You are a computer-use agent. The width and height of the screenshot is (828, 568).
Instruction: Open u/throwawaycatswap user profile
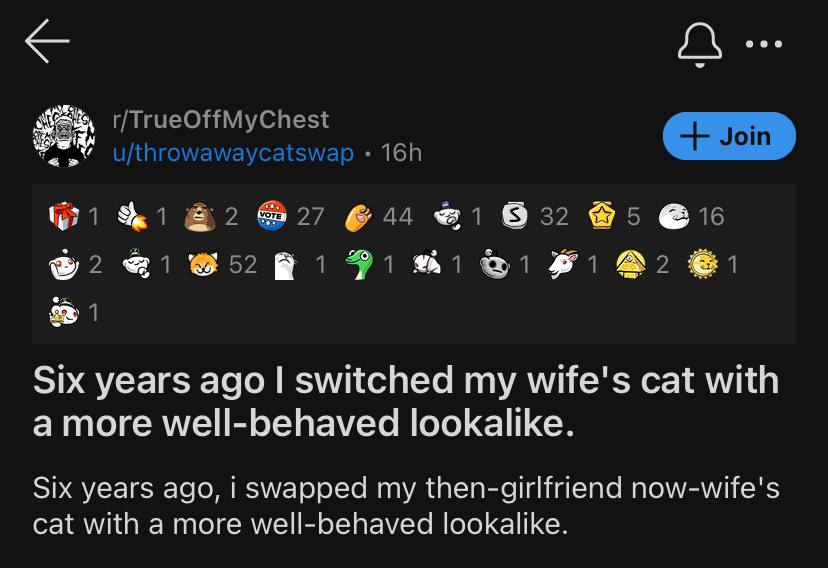232,152
